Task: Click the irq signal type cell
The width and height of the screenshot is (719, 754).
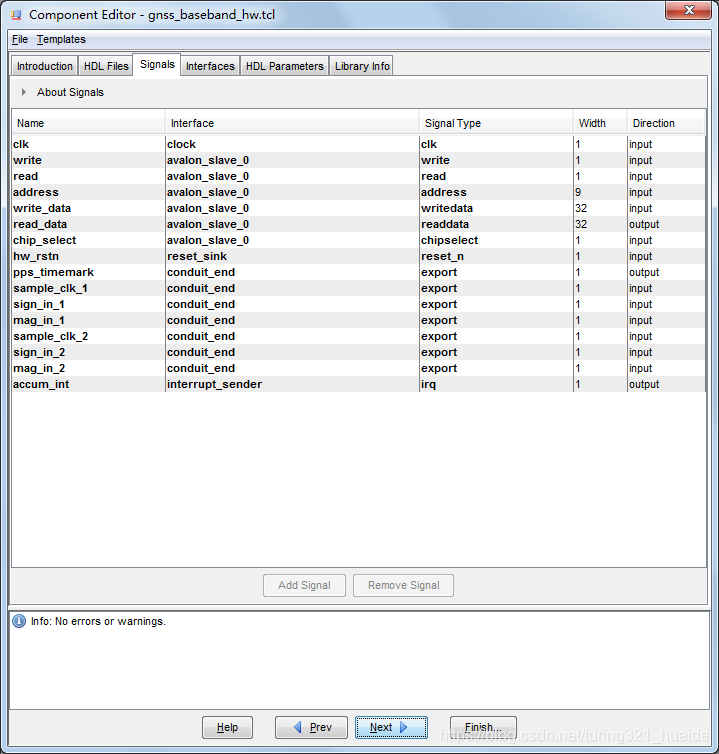Action: [x=496, y=384]
